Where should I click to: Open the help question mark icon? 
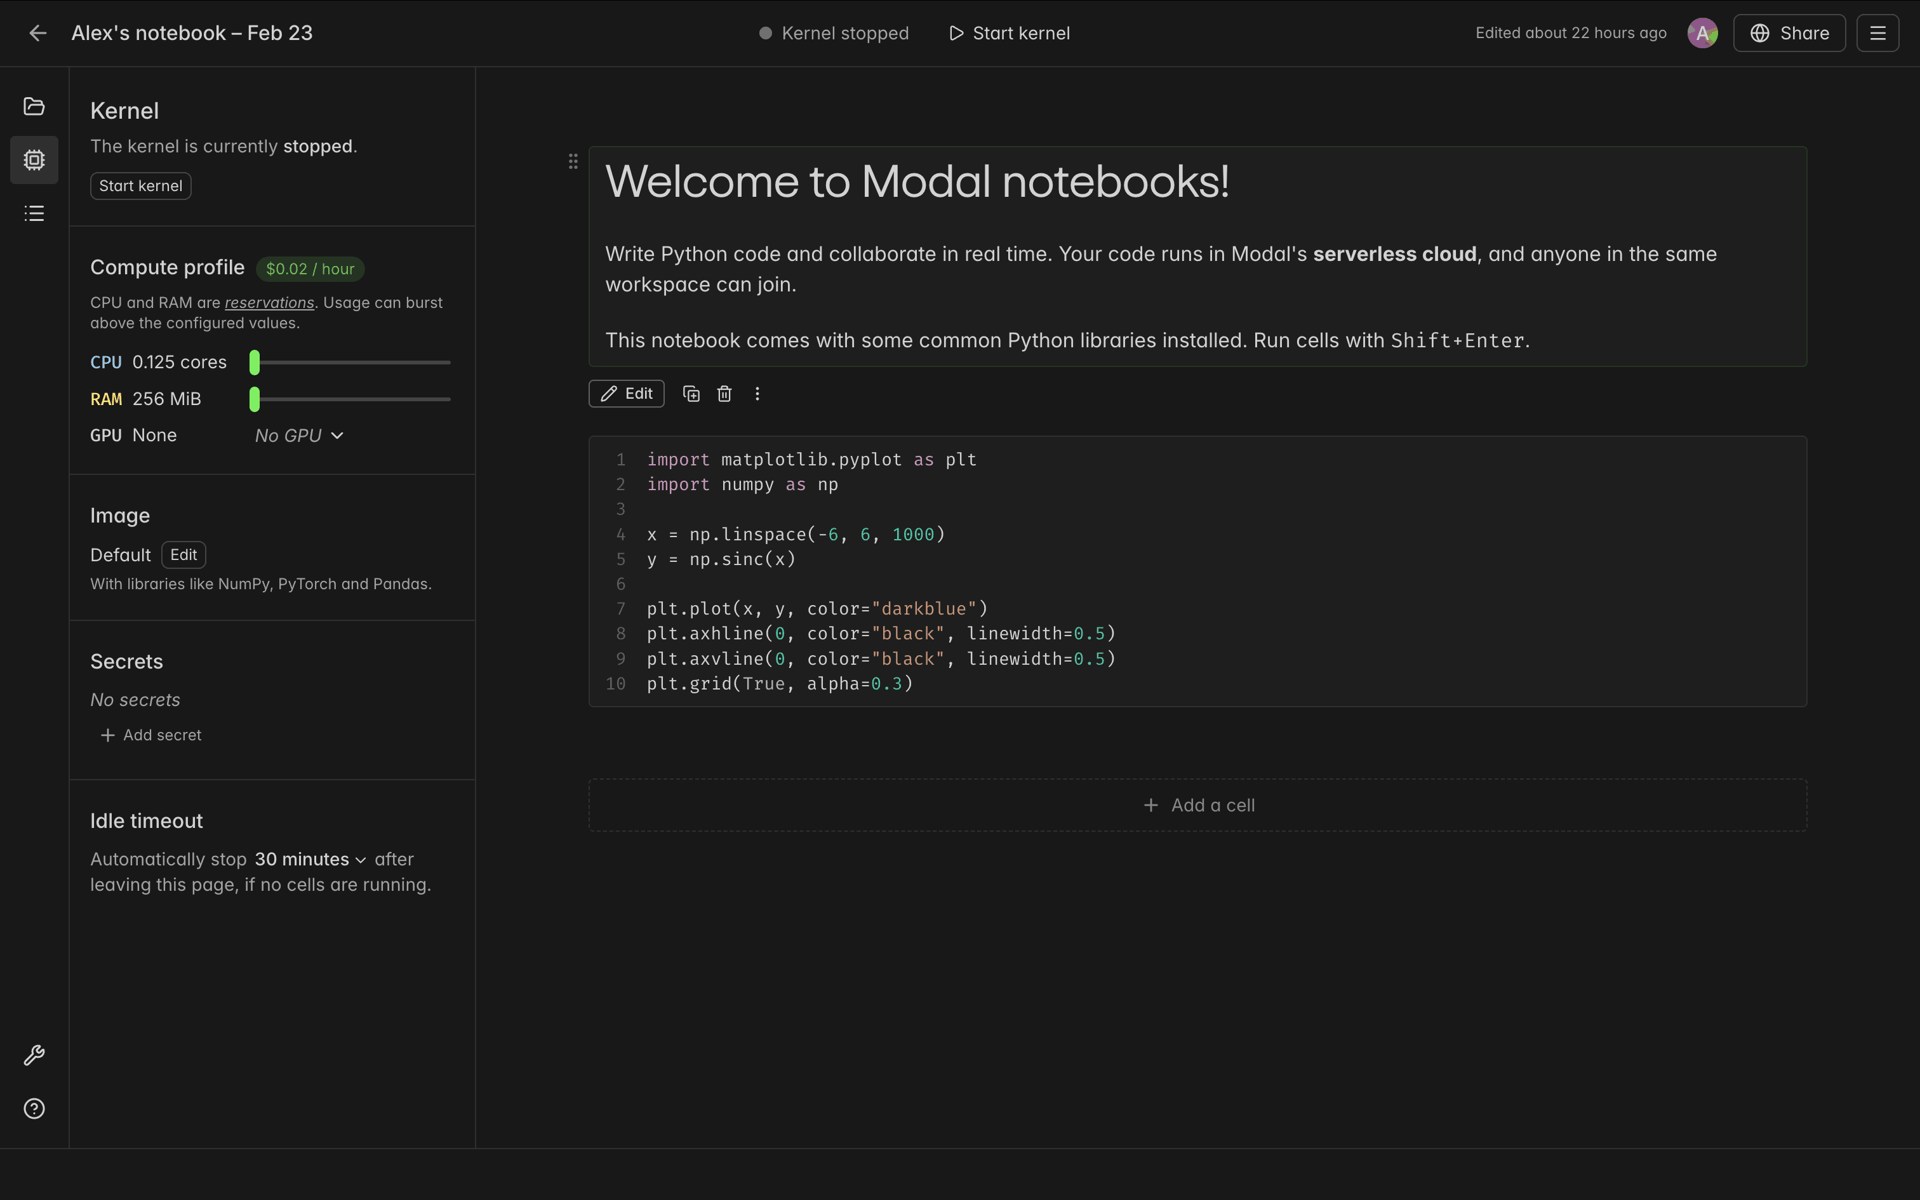34,1108
